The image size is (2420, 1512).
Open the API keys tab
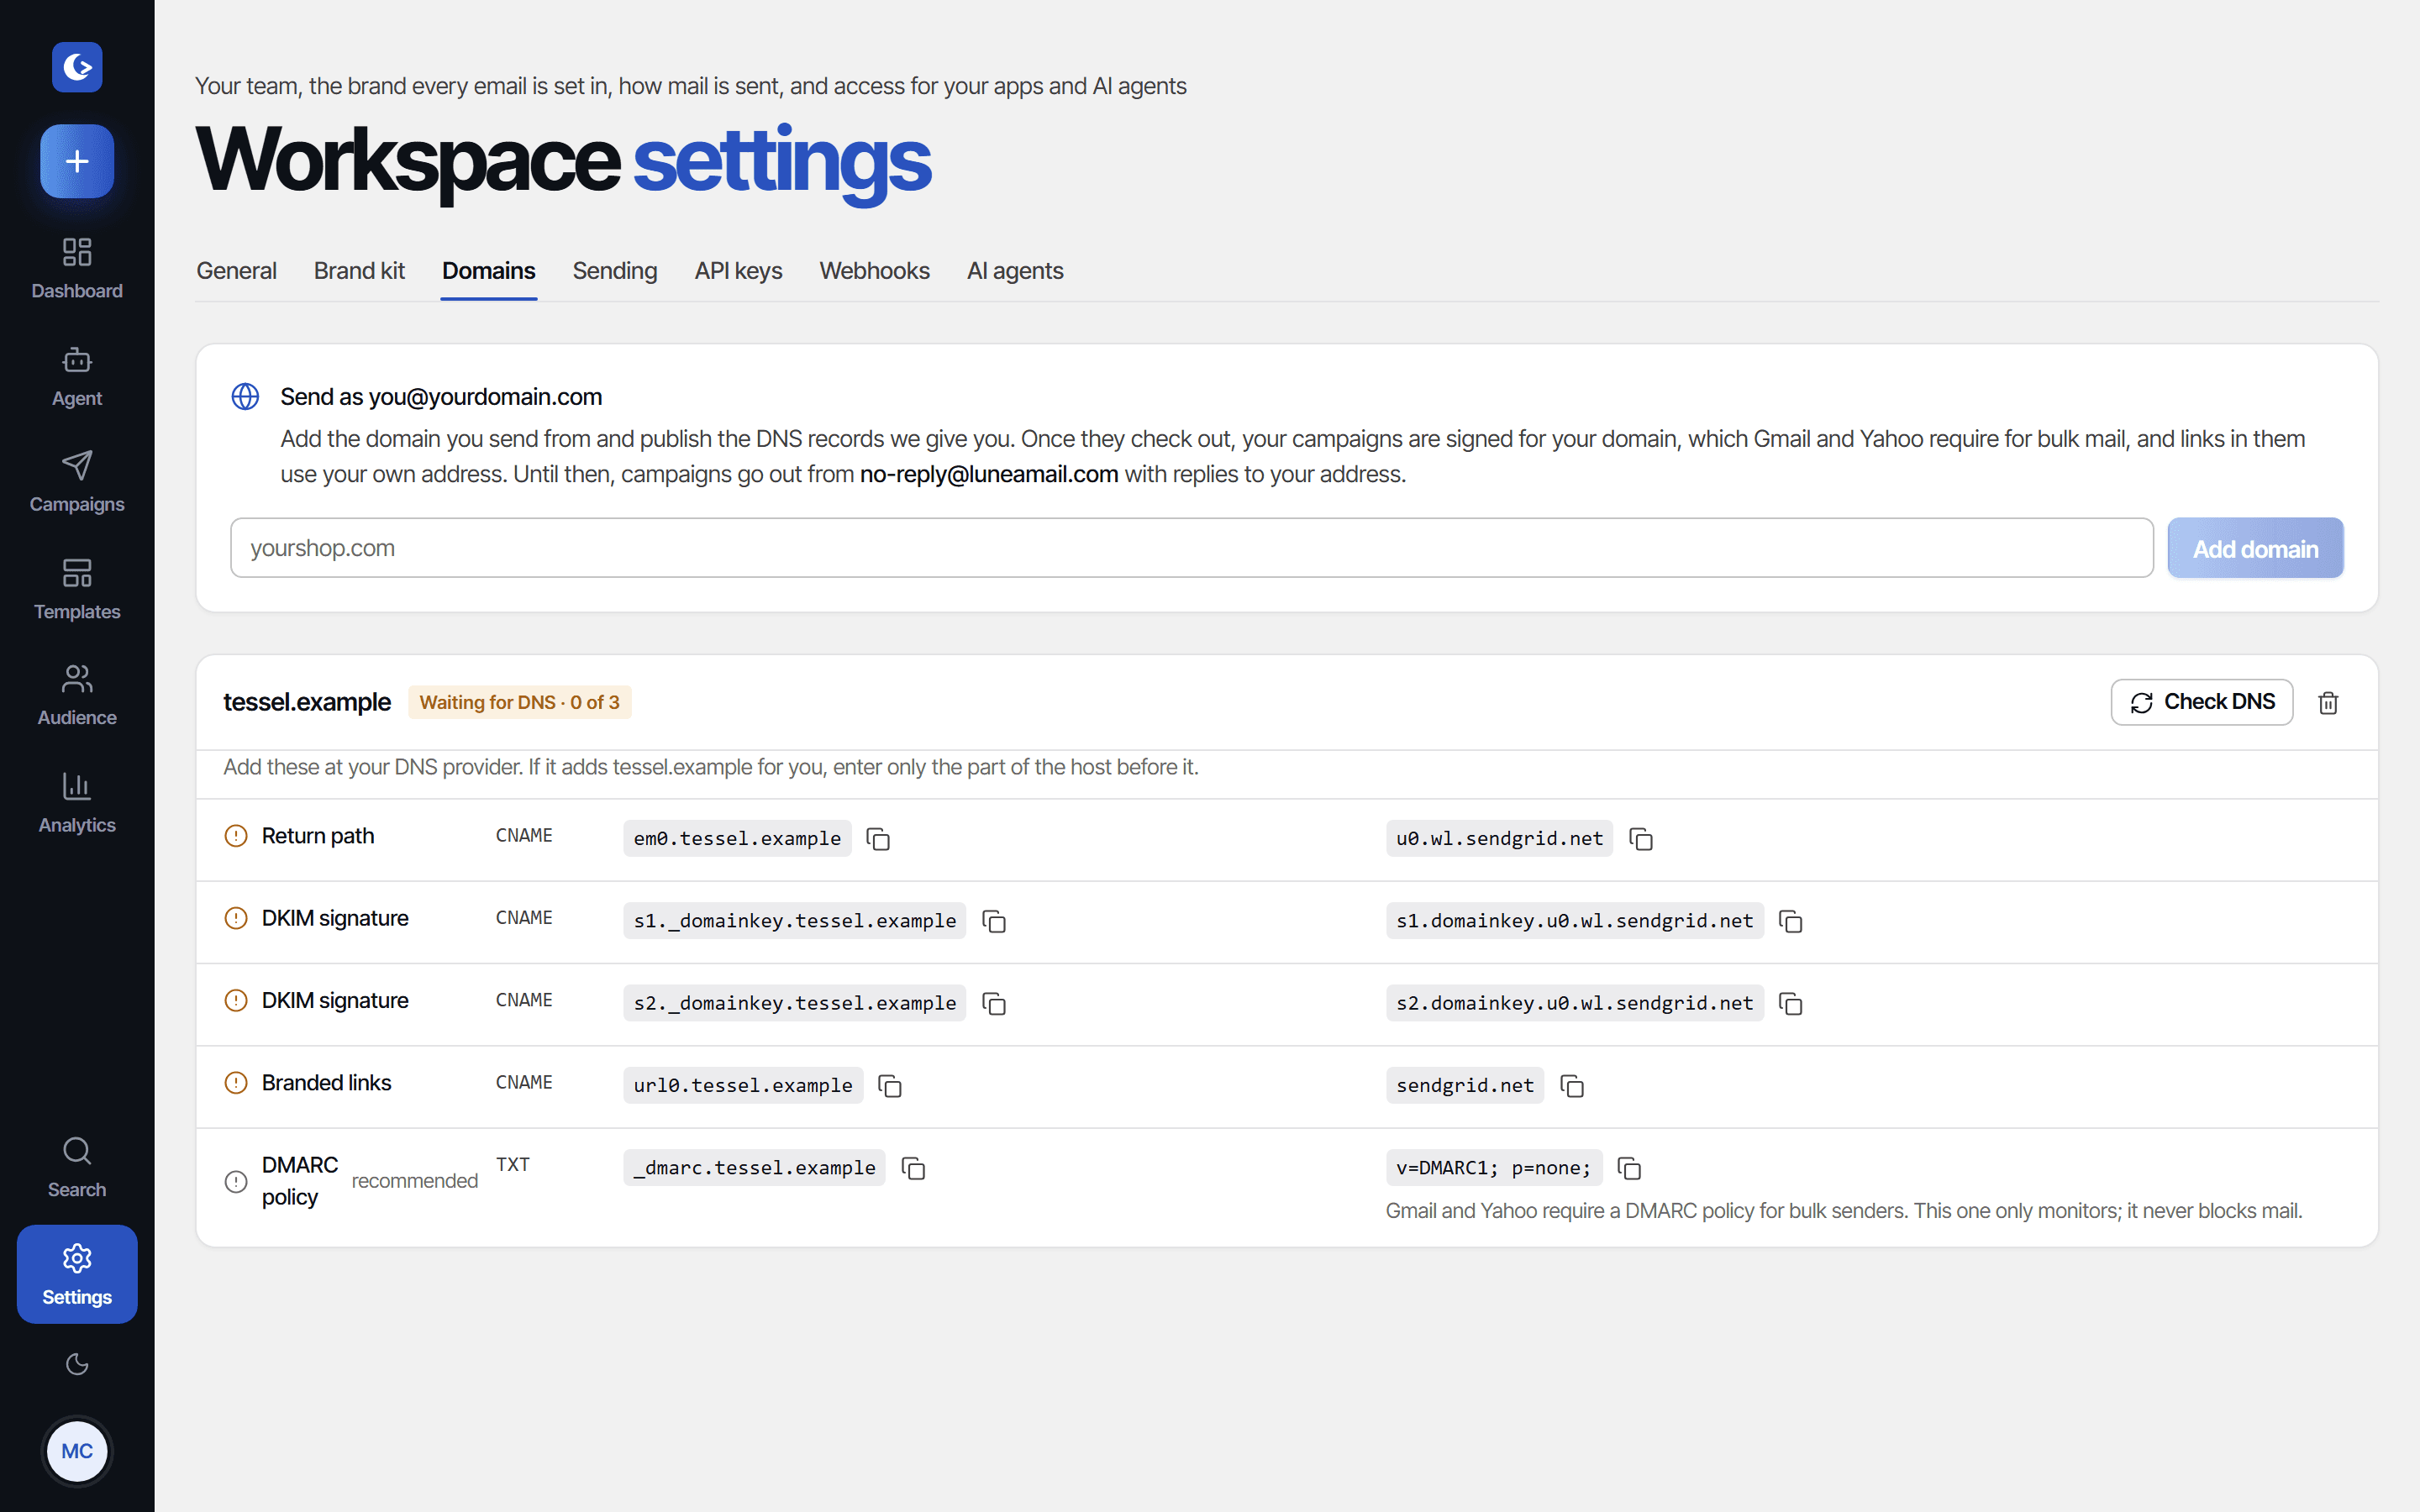tap(738, 271)
